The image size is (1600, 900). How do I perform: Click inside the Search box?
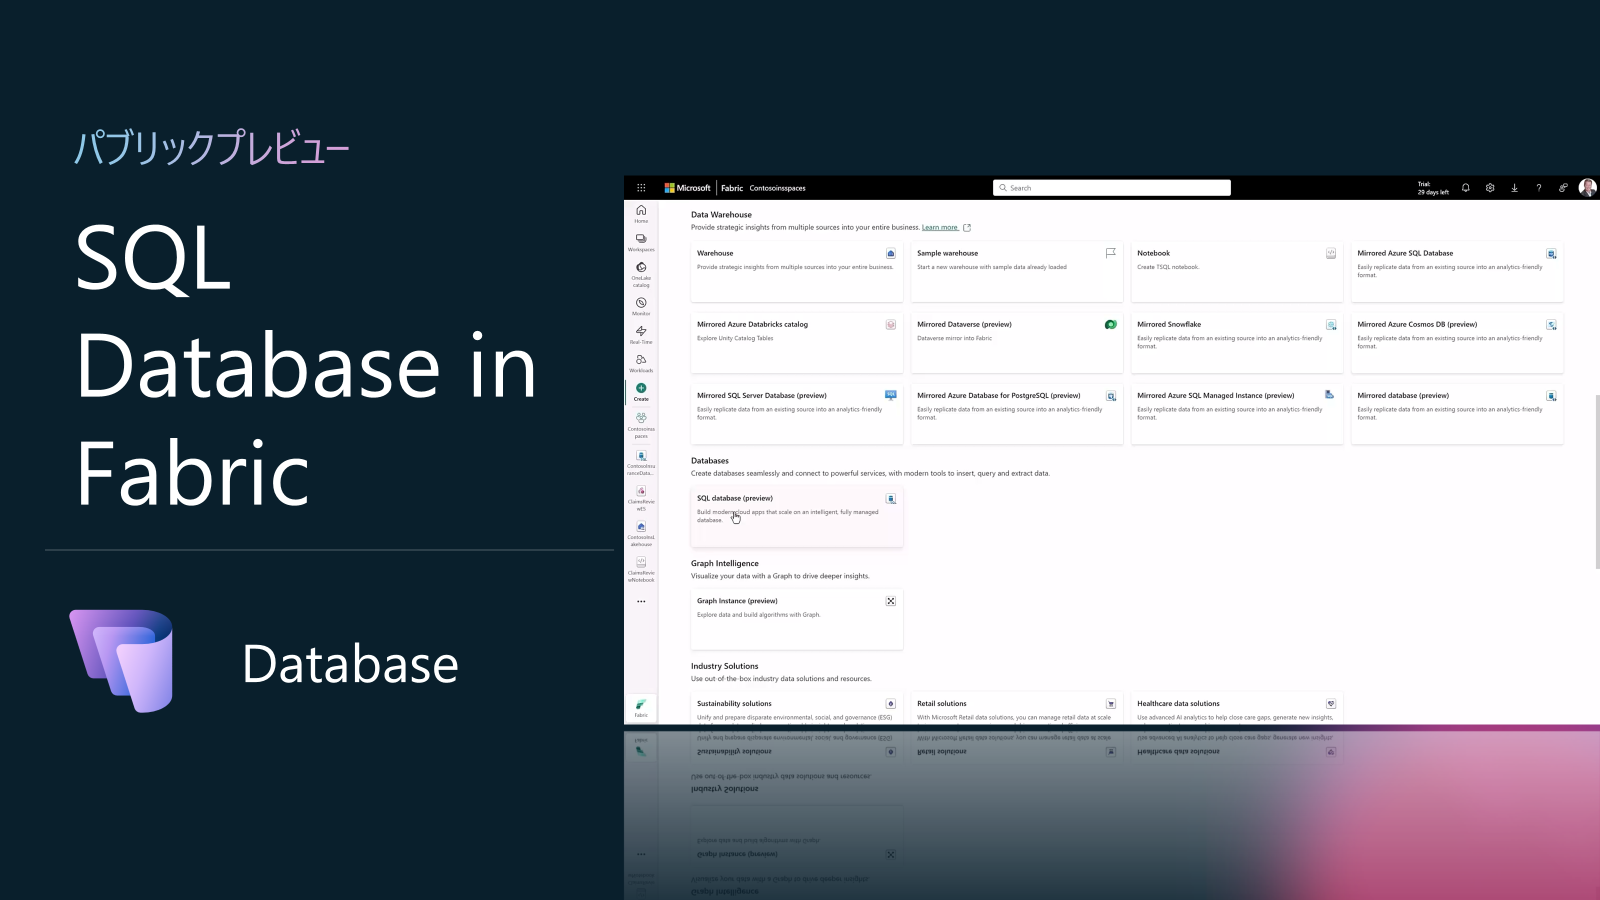[1111, 188]
